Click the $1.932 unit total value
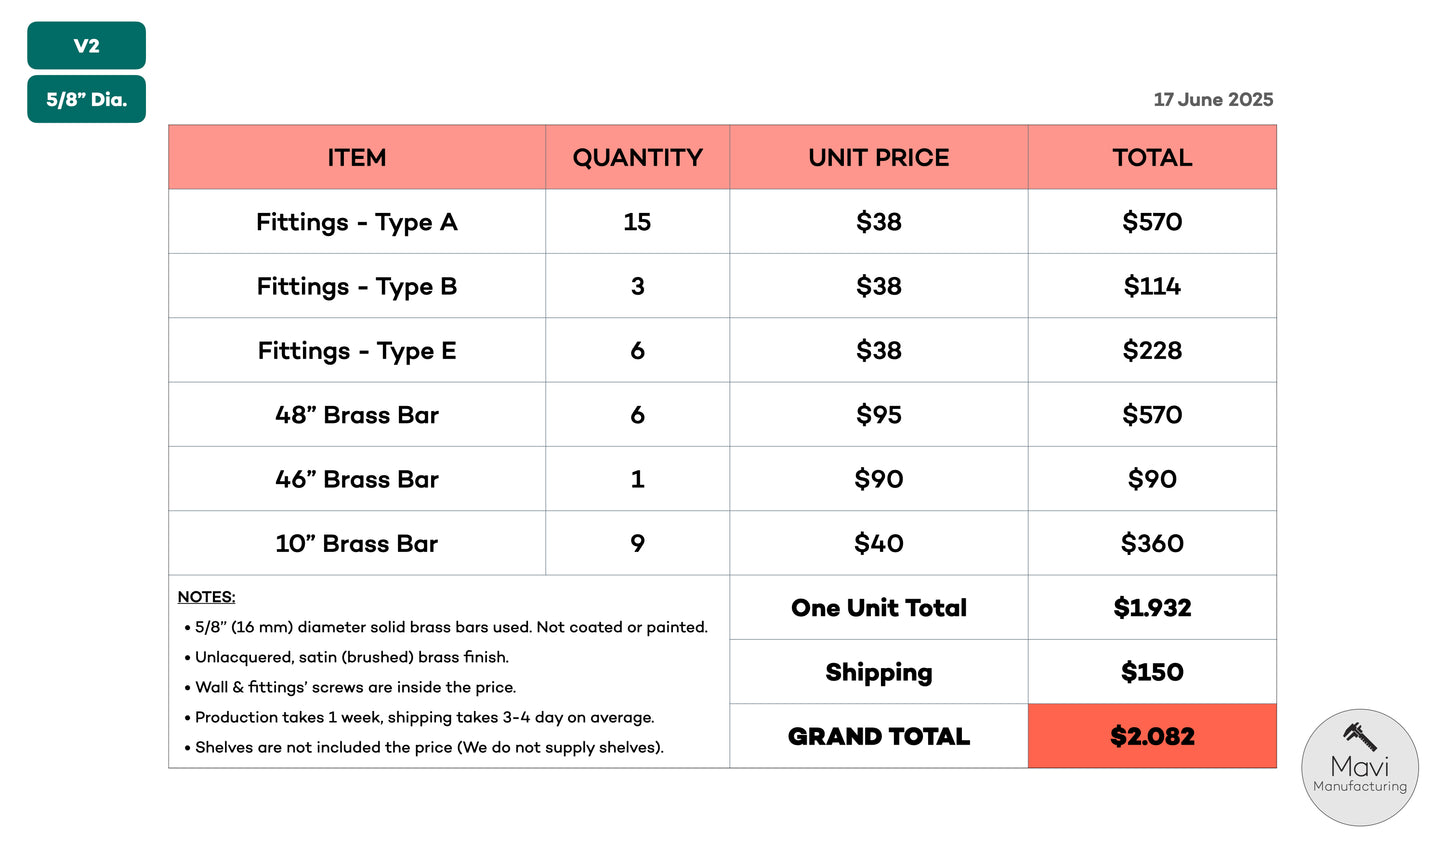1445x867 pixels. point(1152,608)
